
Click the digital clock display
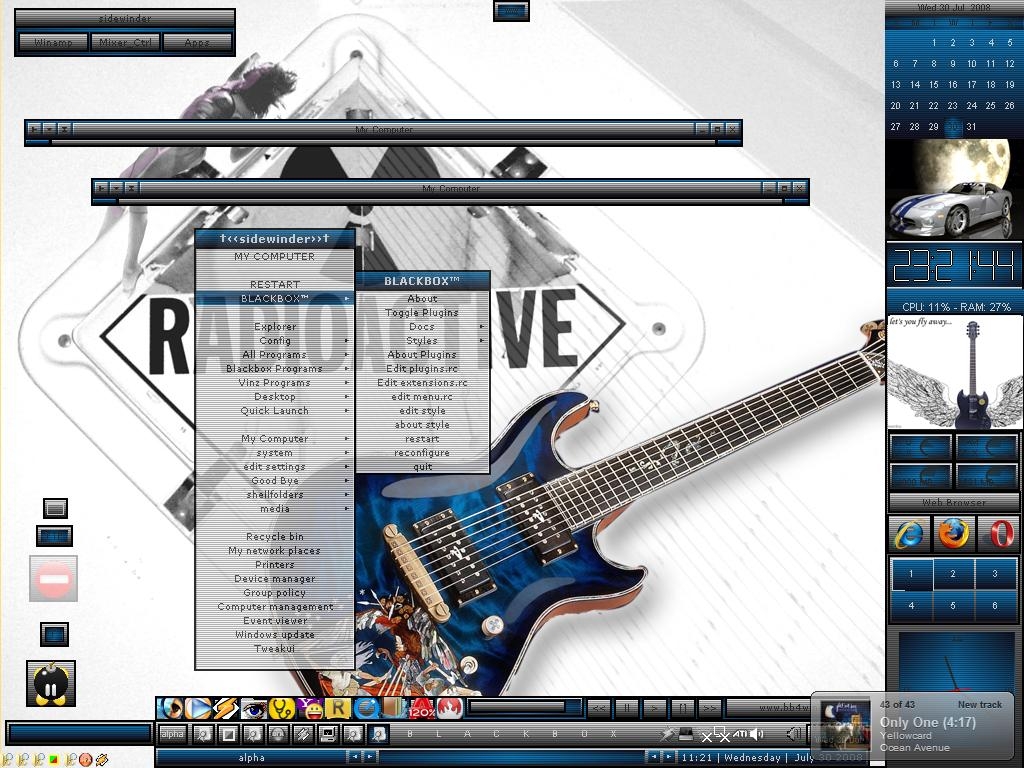coord(953,264)
